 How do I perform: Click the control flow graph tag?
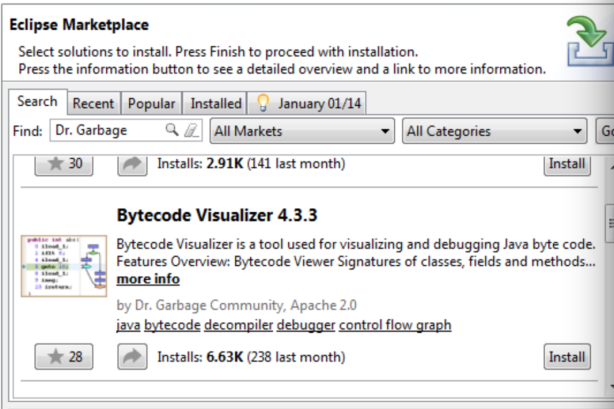tap(395, 325)
